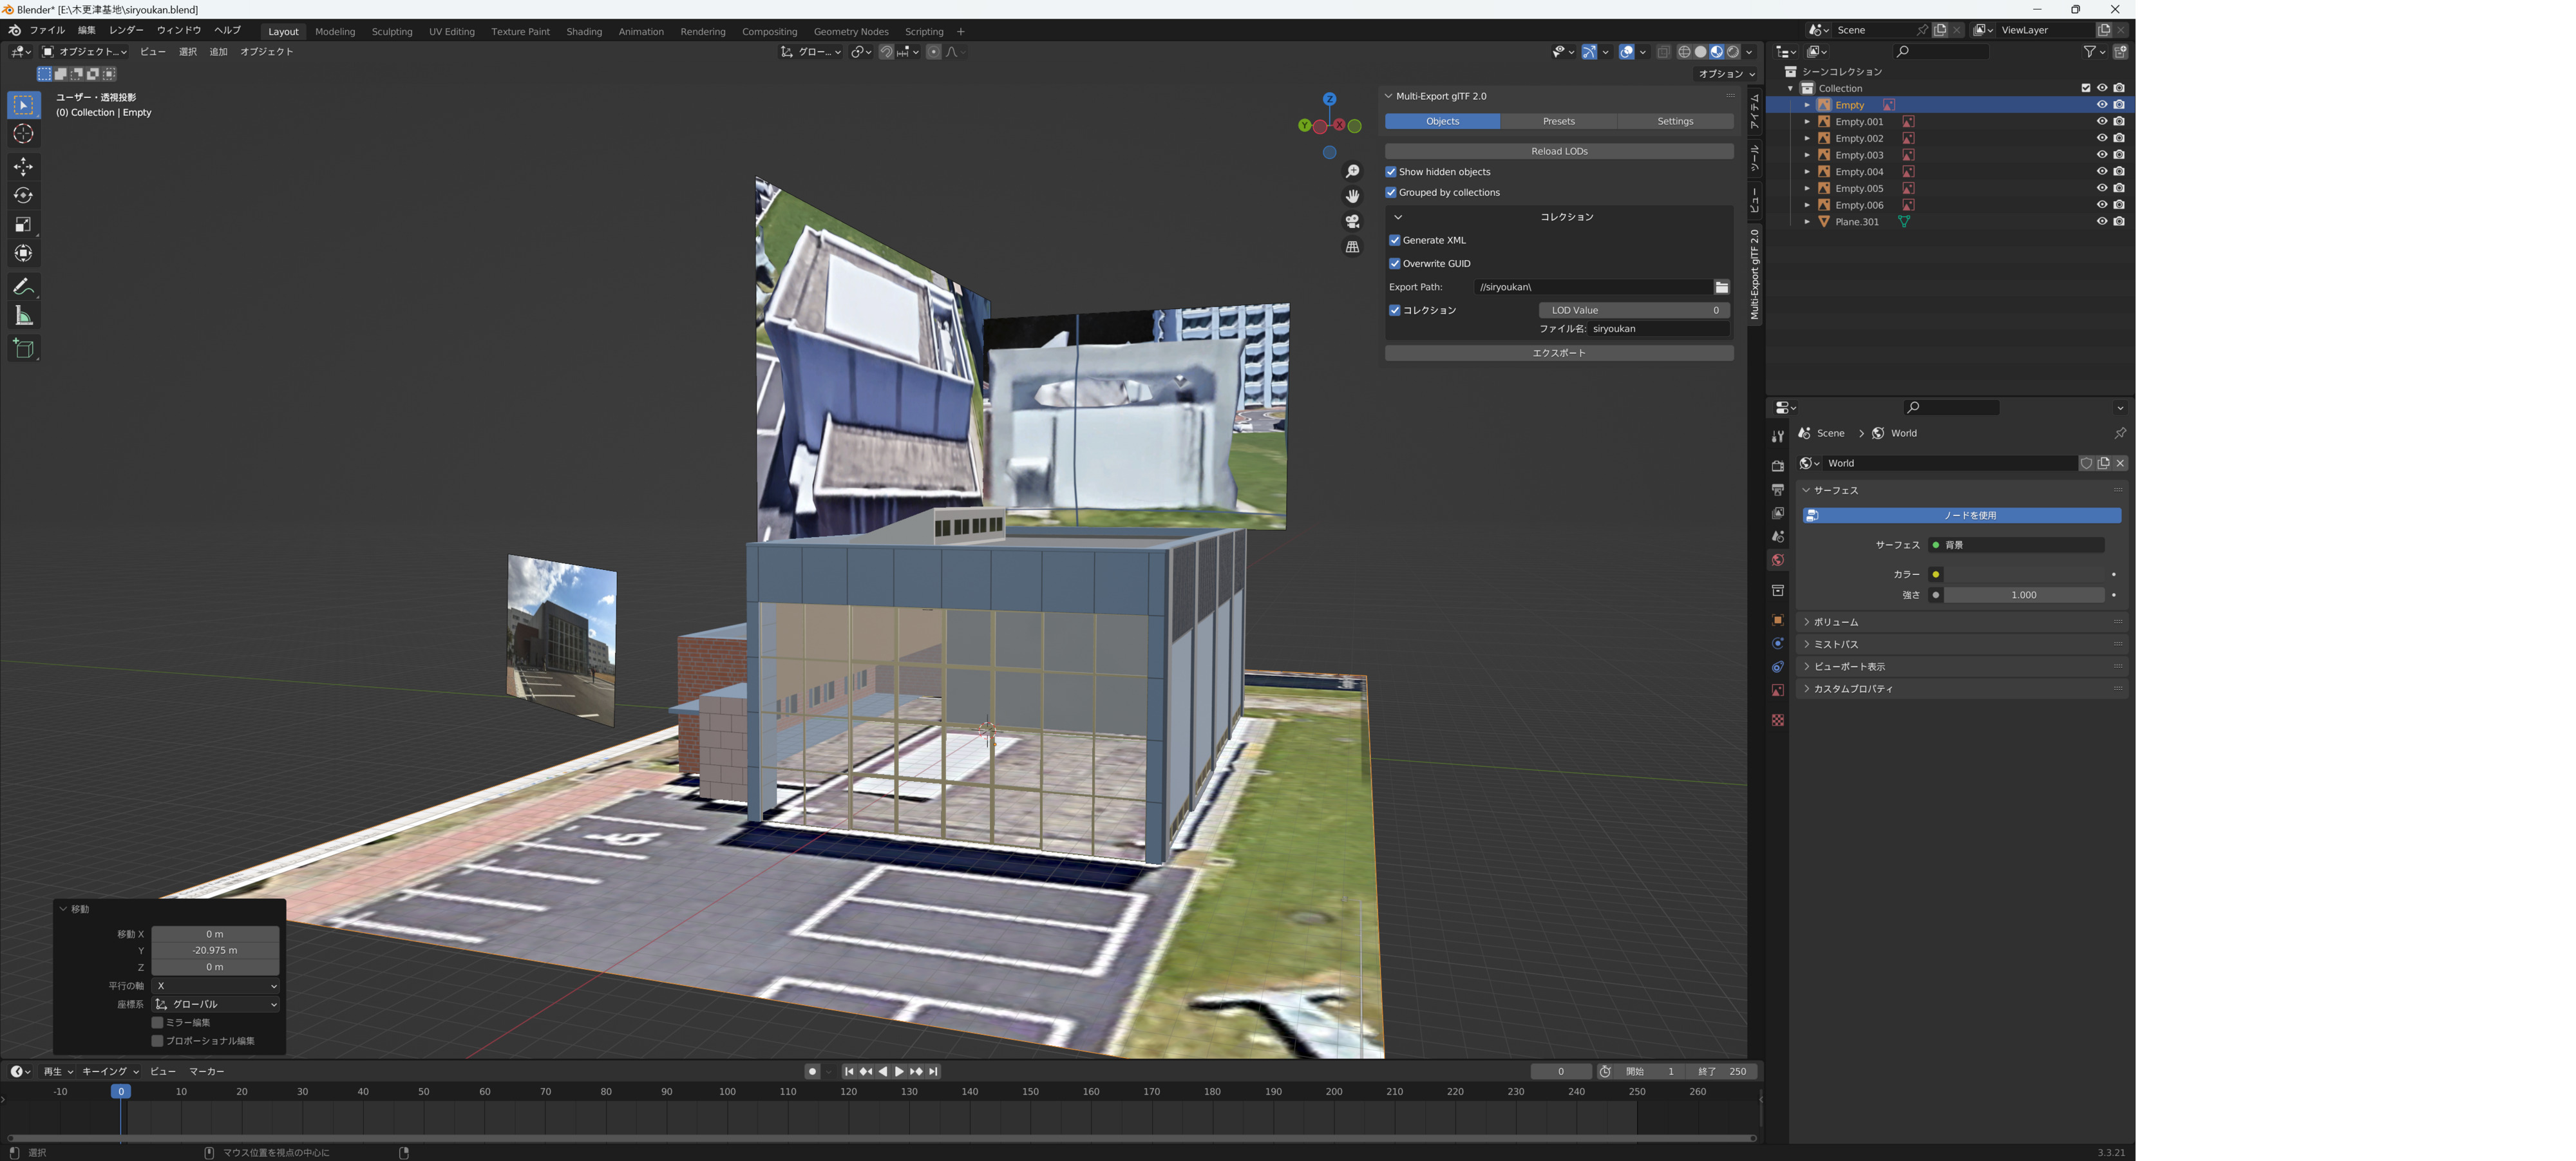Viewport: 2576px width, 1161px height.
Task: Enable ミラー編集 checkbox
Action: pyautogui.click(x=157, y=1022)
